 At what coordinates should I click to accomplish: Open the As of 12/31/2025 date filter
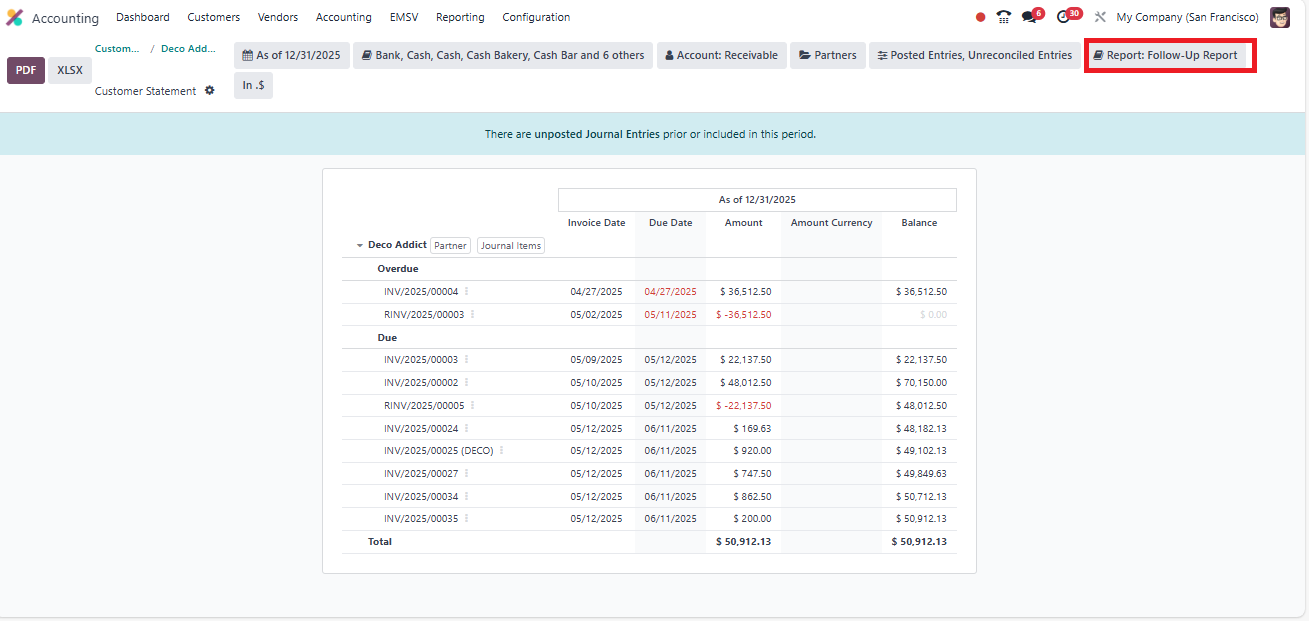click(292, 55)
